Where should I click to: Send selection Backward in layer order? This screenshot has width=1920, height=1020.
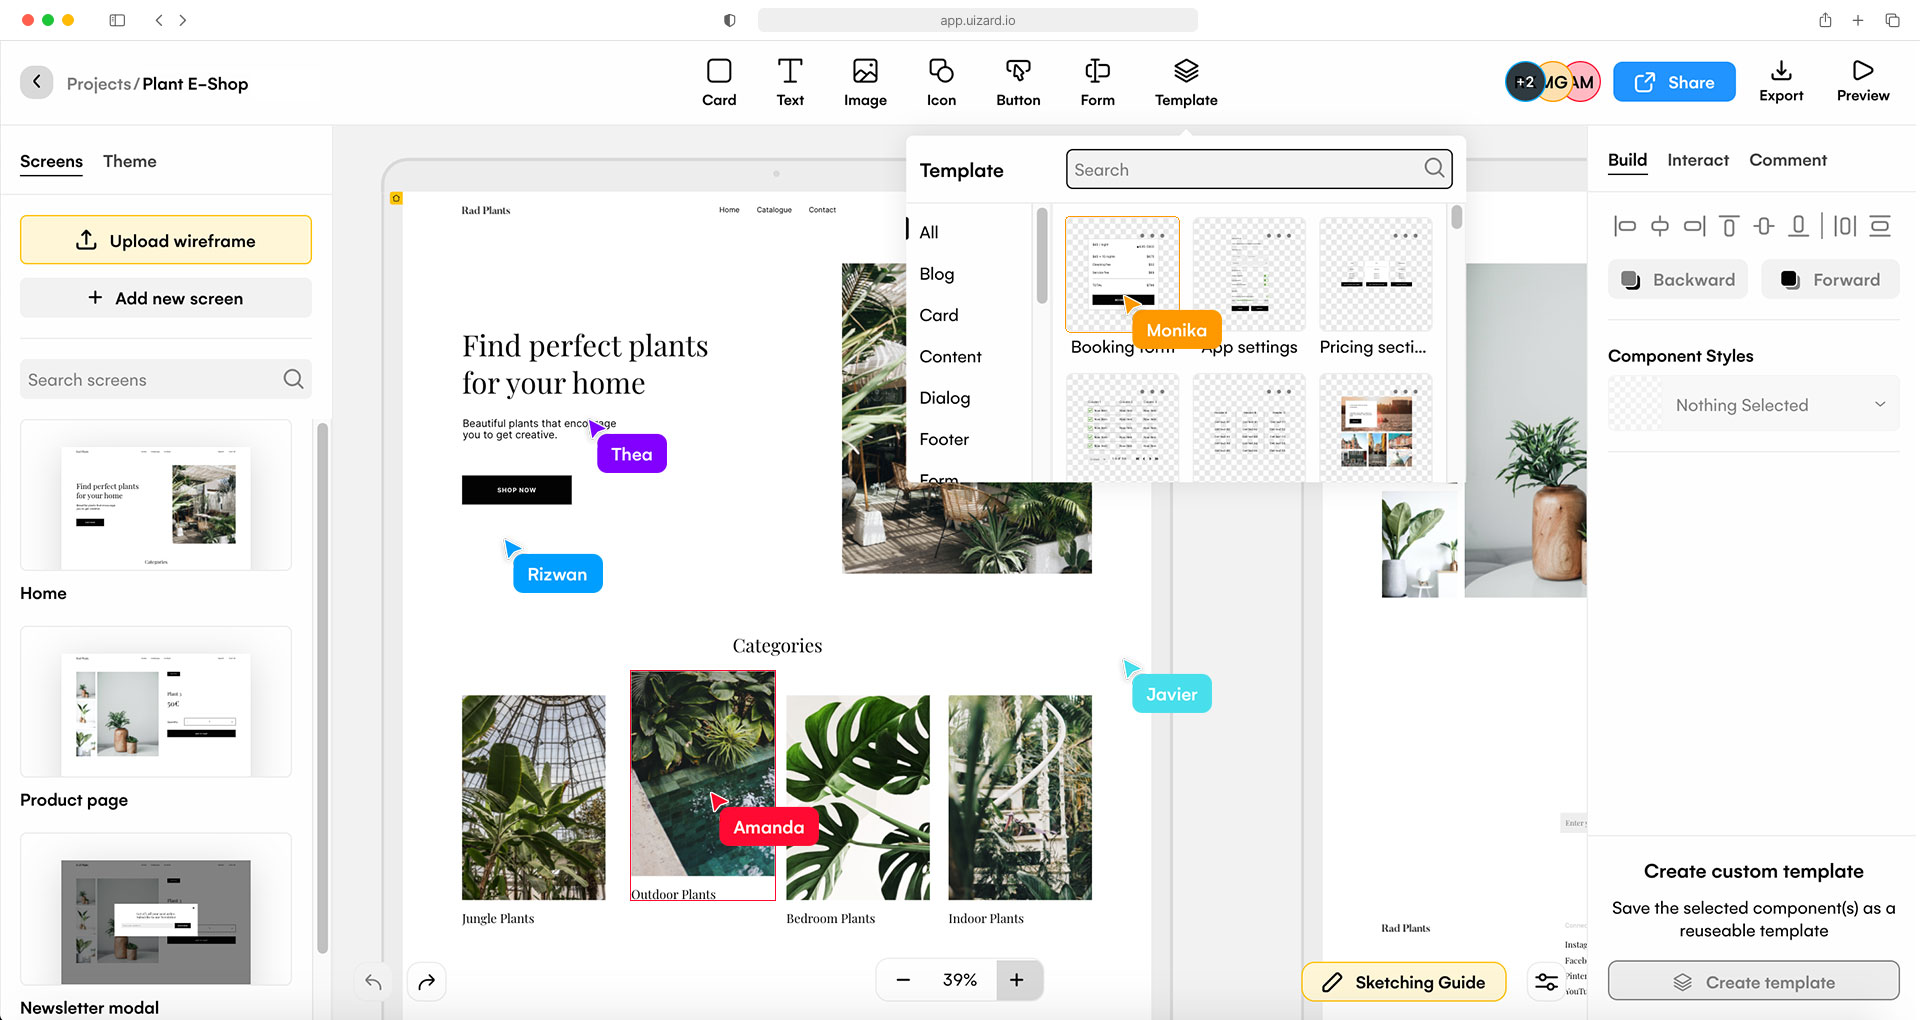tap(1678, 279)
